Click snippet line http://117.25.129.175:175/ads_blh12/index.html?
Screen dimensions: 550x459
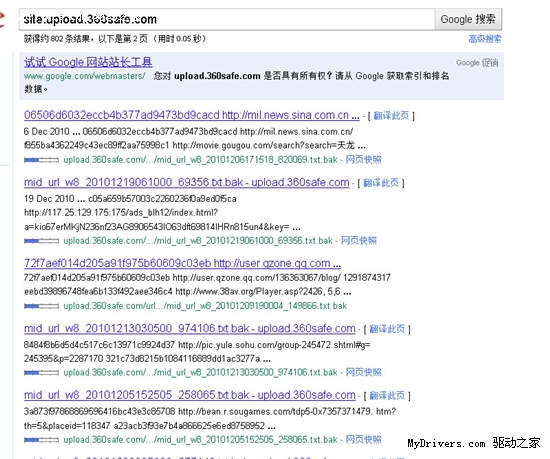(121, 213)
